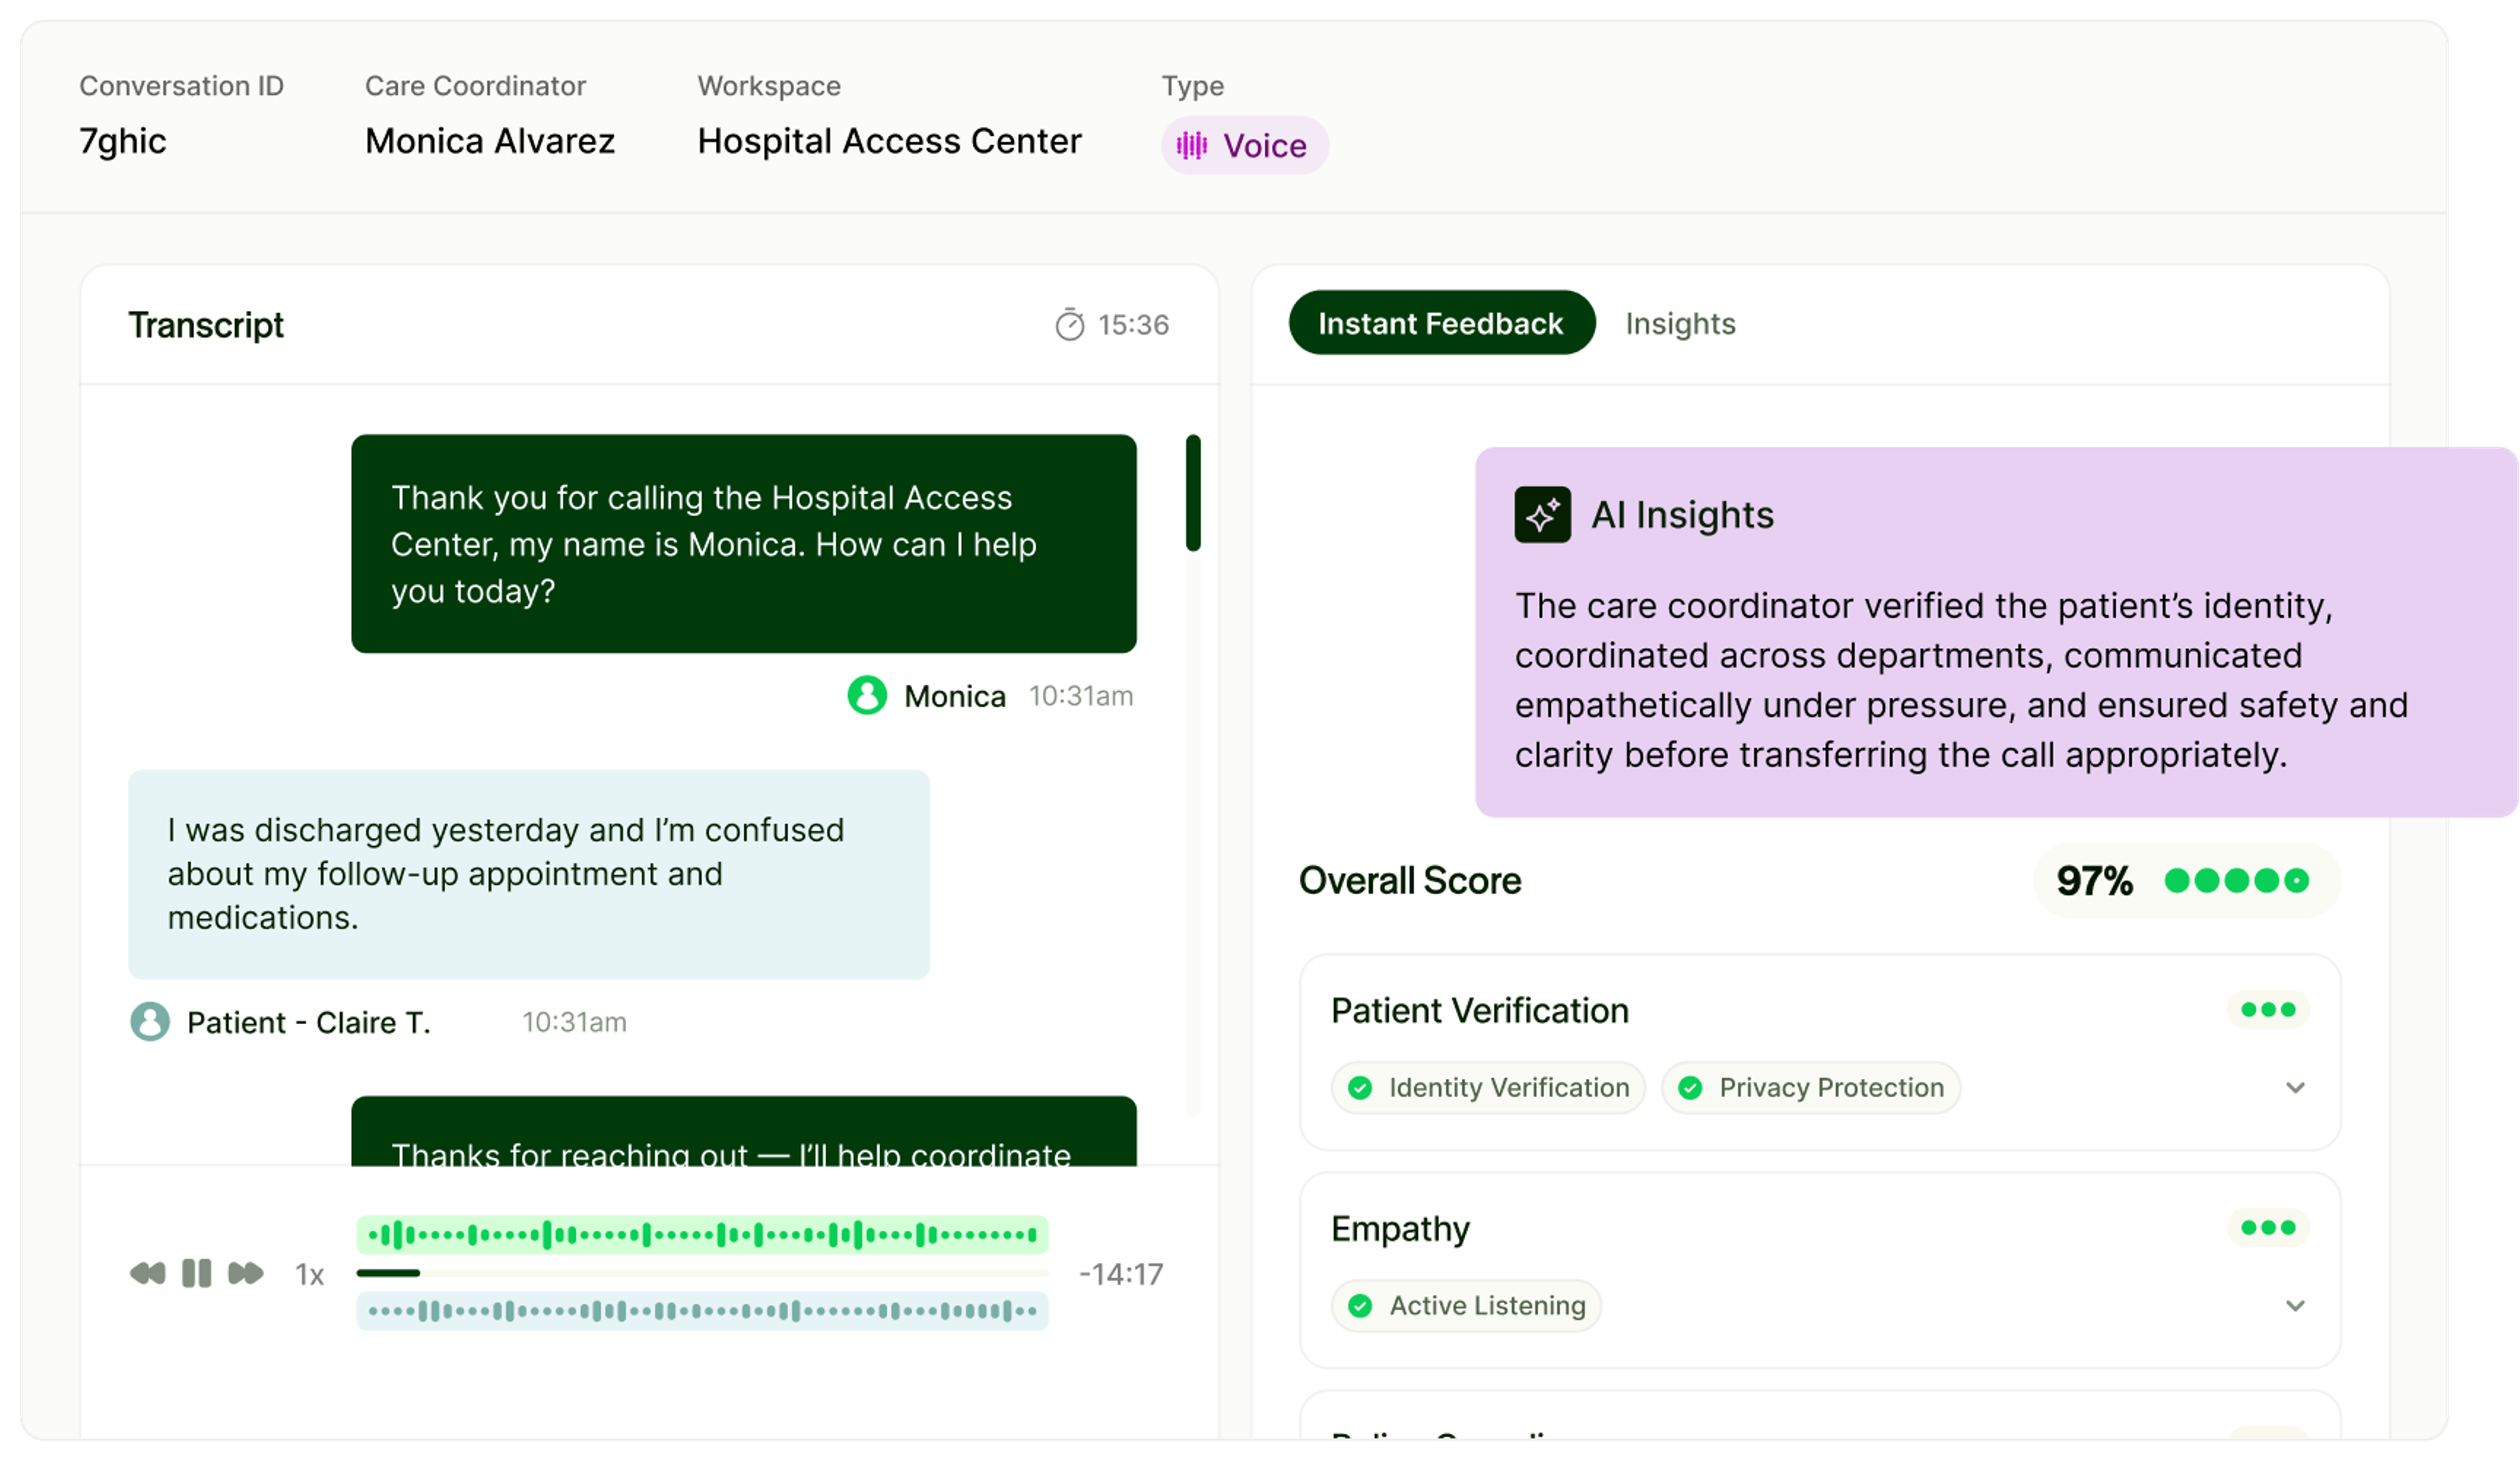Click the Voice waveform type badge
2520x1460 pixels.
tap(1244, 146)
